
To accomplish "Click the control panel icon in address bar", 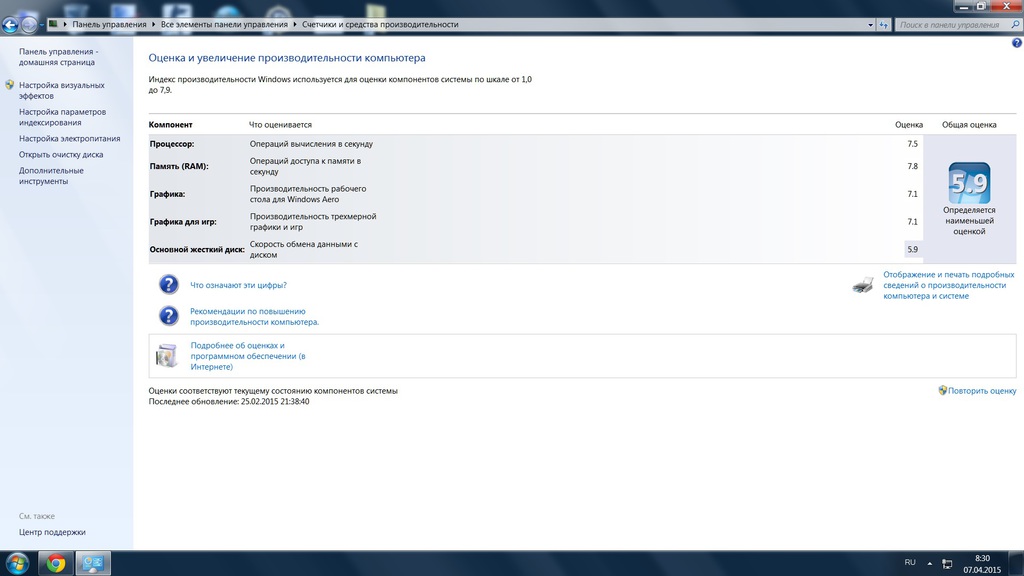I will click(x=54, y=24).
